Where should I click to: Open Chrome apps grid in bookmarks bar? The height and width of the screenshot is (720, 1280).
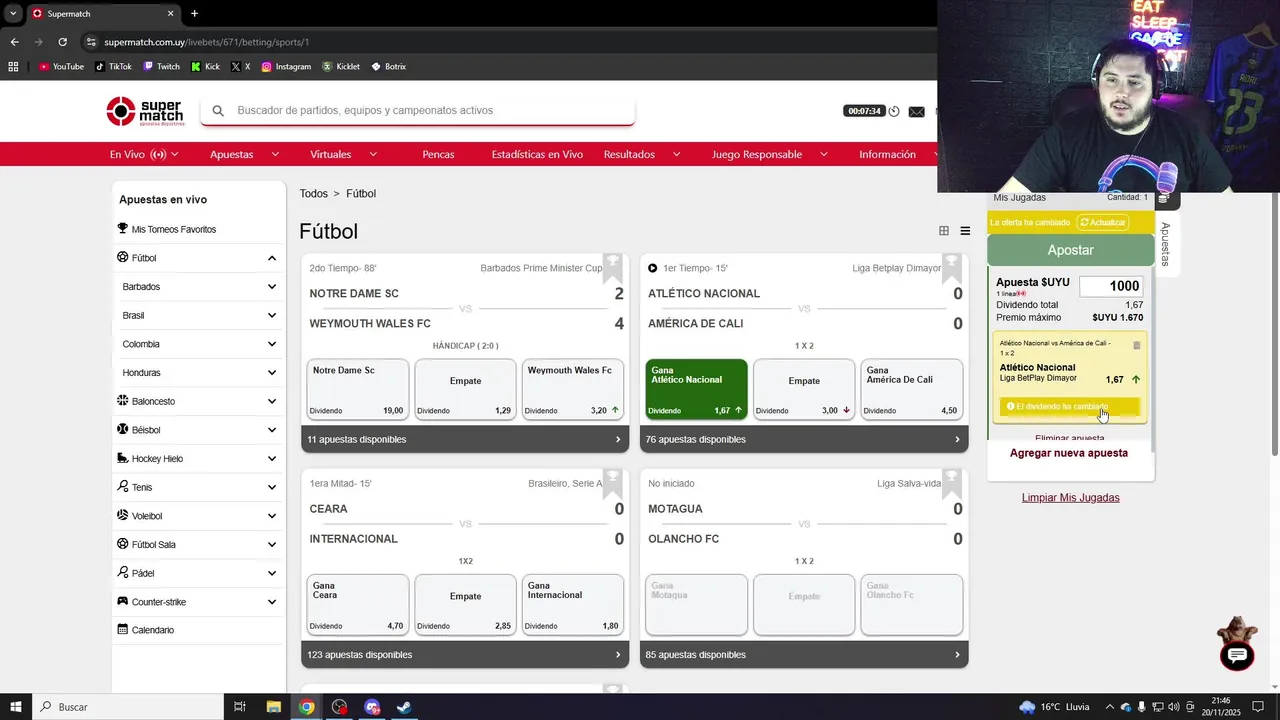tap(13, 67)
